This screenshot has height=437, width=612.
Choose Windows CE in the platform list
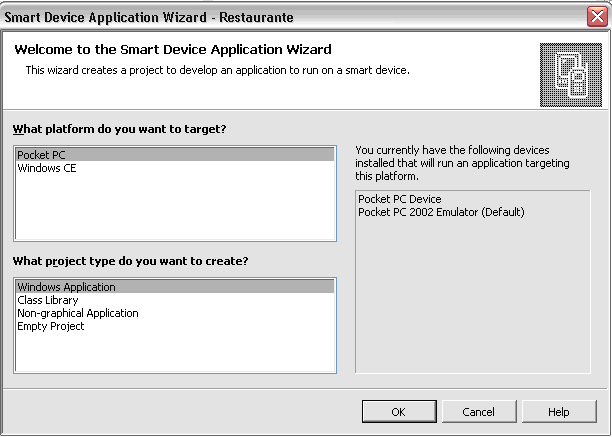[x=46, y=168]
